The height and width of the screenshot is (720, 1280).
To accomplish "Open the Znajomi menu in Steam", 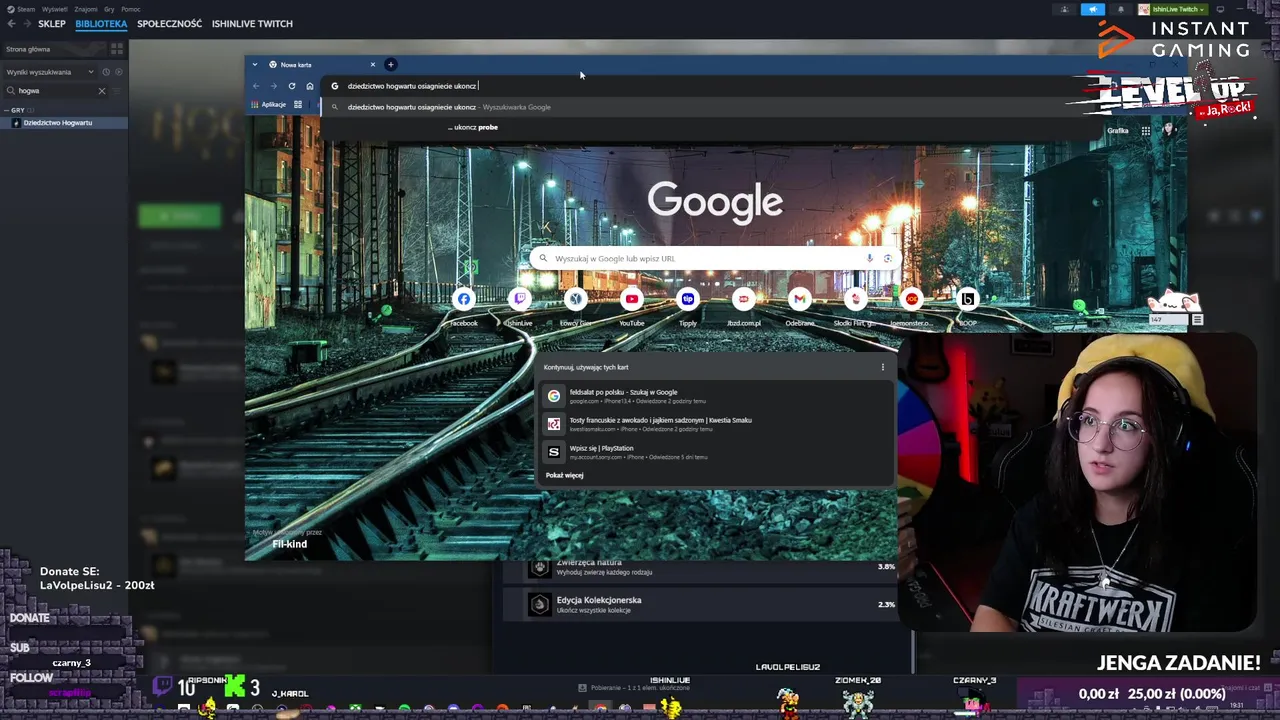I will 86,9.
